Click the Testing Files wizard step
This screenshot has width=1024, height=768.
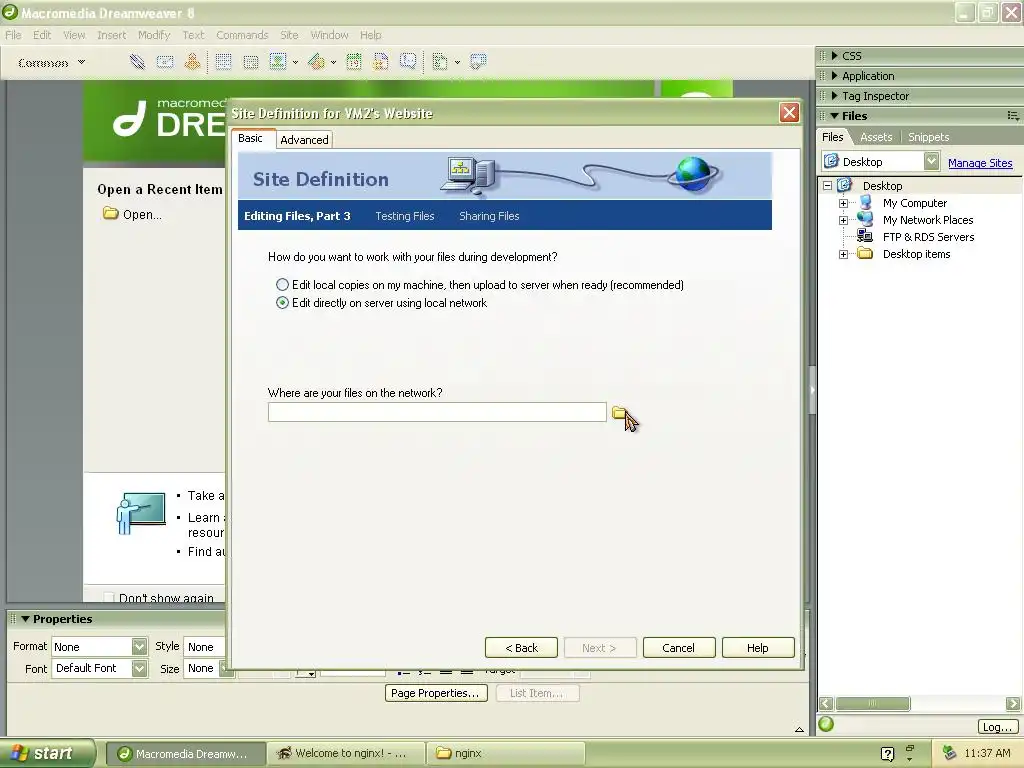(x=405, y=216)
